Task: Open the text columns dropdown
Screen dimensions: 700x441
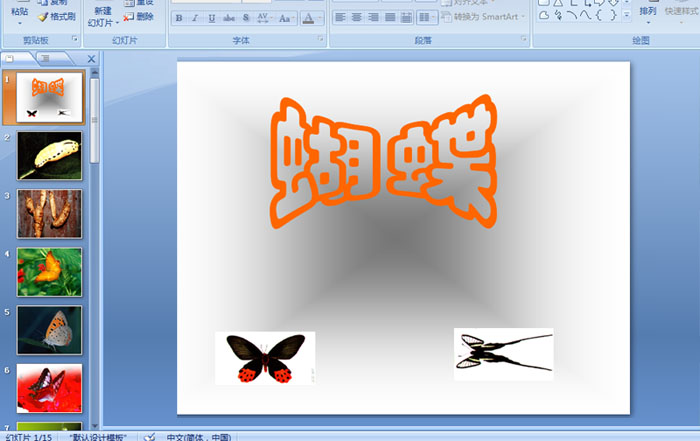Action: 426,17
